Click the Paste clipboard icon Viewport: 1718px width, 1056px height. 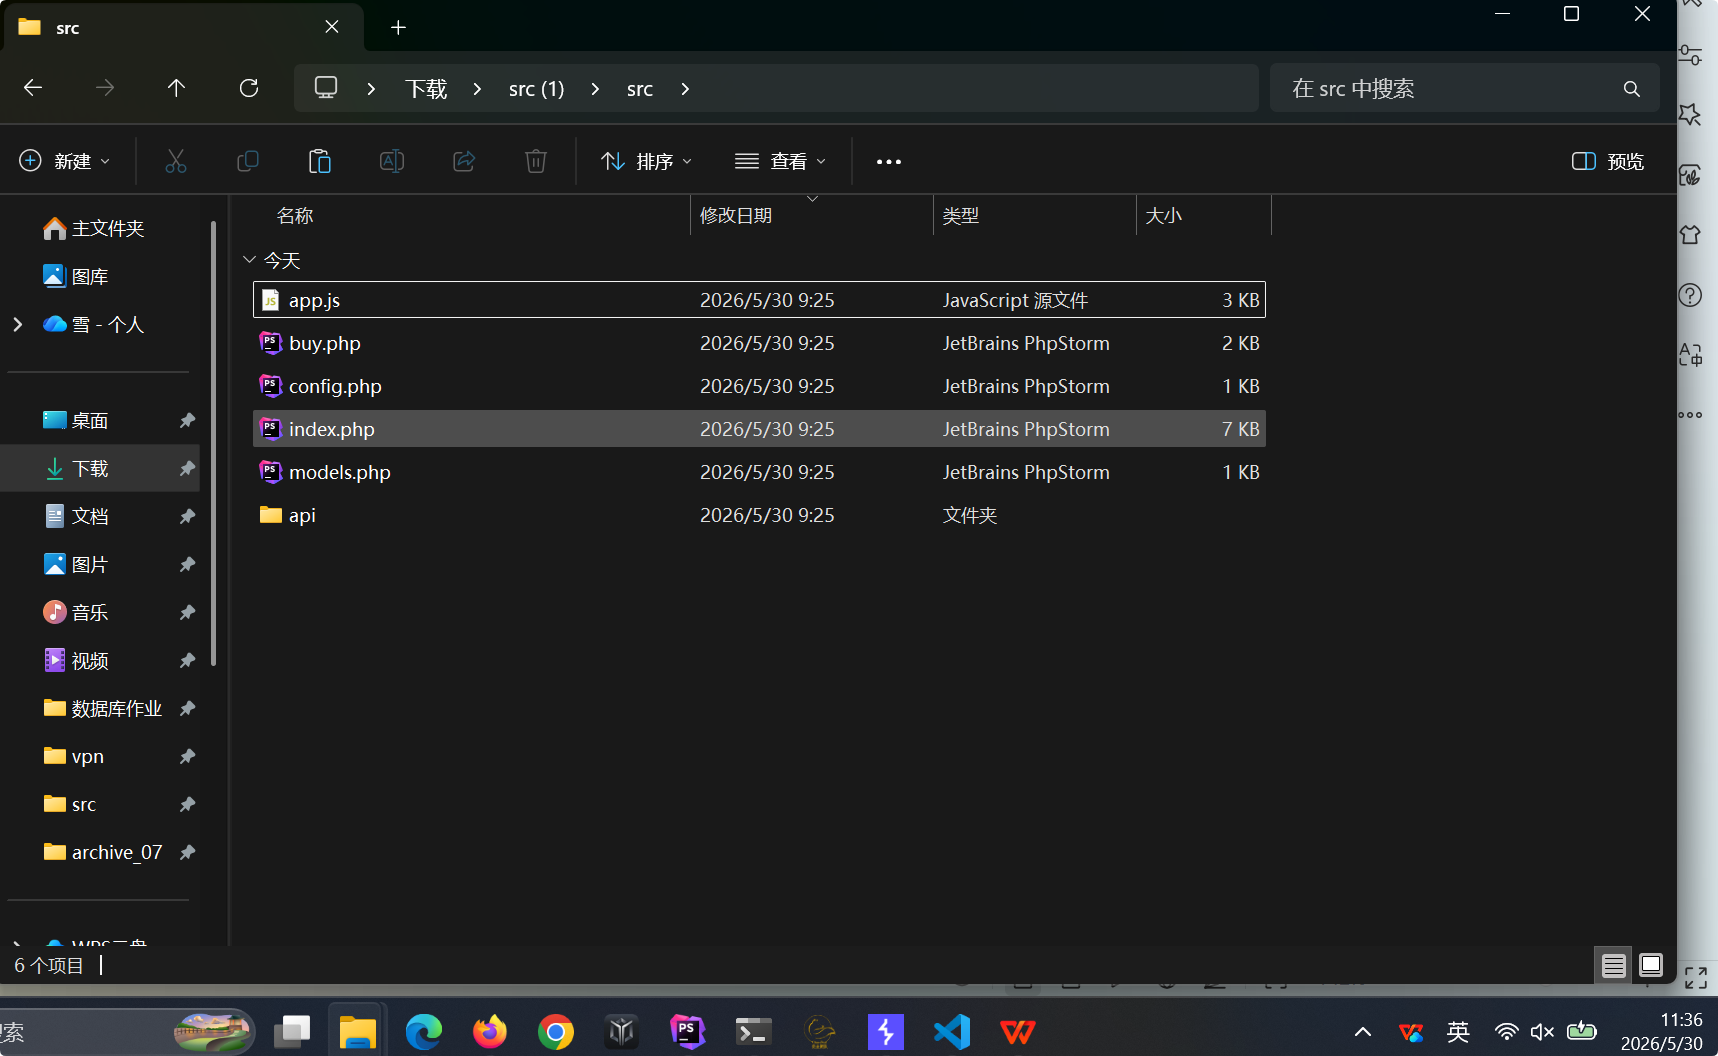320,161
